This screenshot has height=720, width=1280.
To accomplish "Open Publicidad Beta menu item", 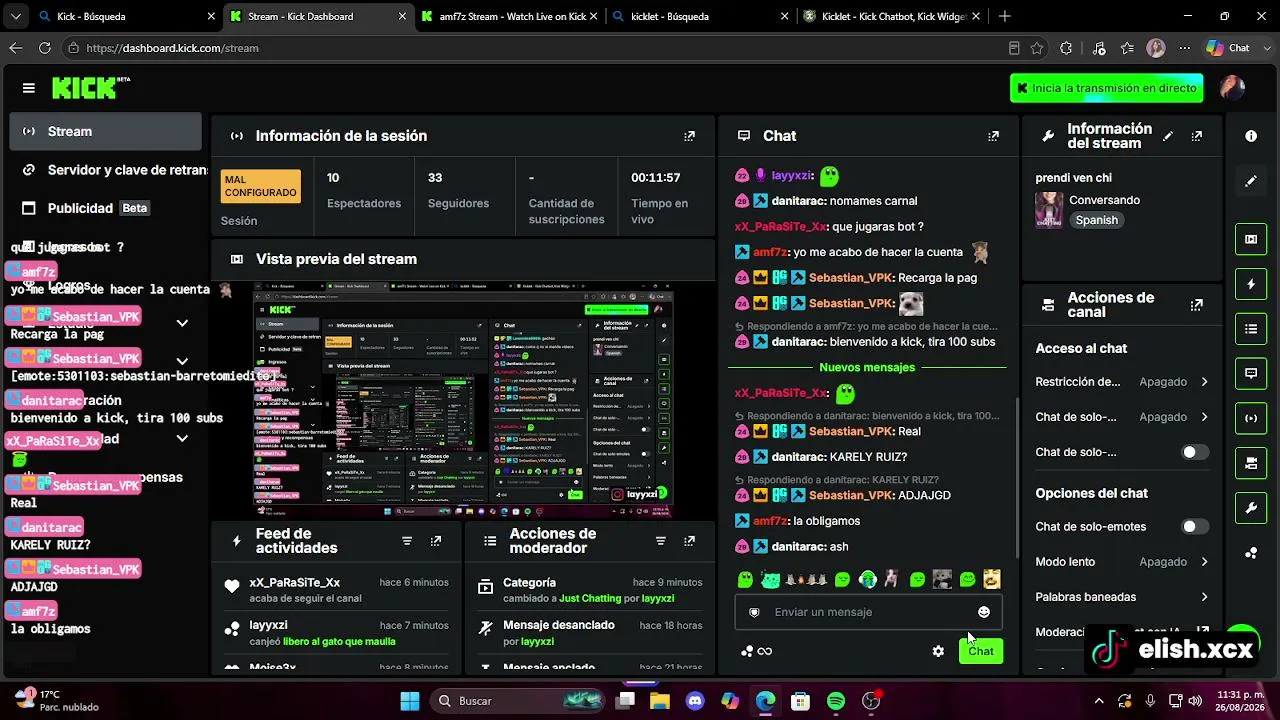I will pyautogui.click(x=105, y=208).
